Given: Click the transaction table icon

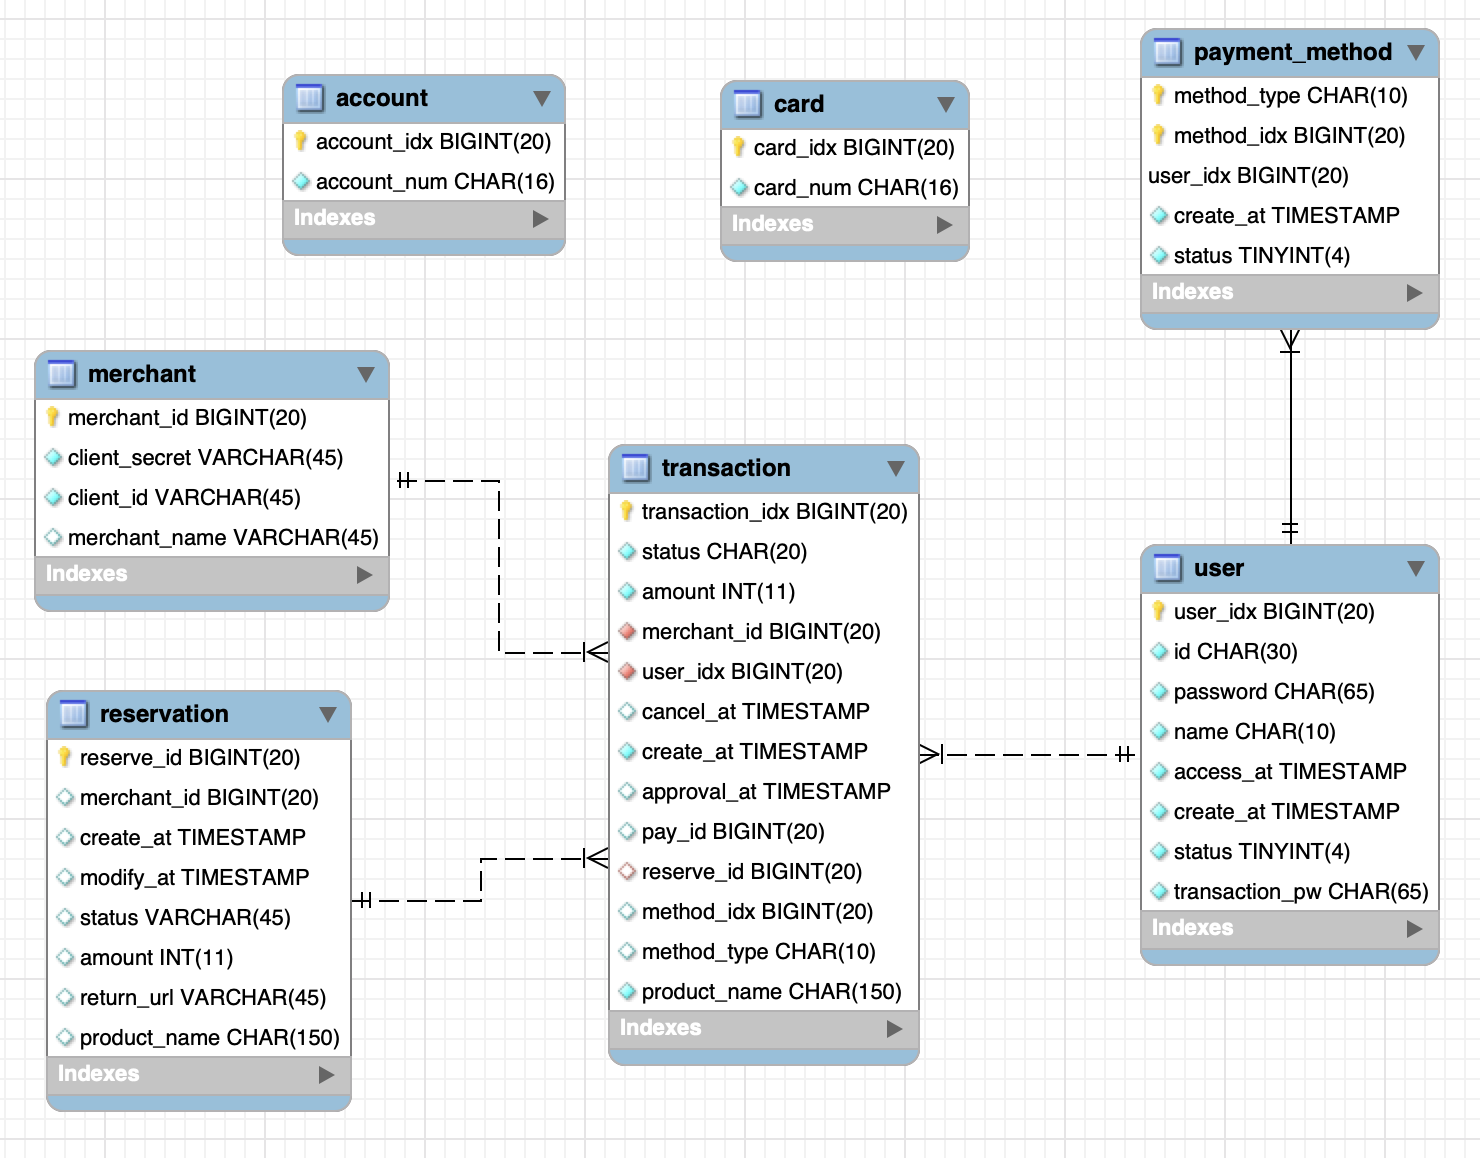Looking at the screenshot, I should coord(635,468).
